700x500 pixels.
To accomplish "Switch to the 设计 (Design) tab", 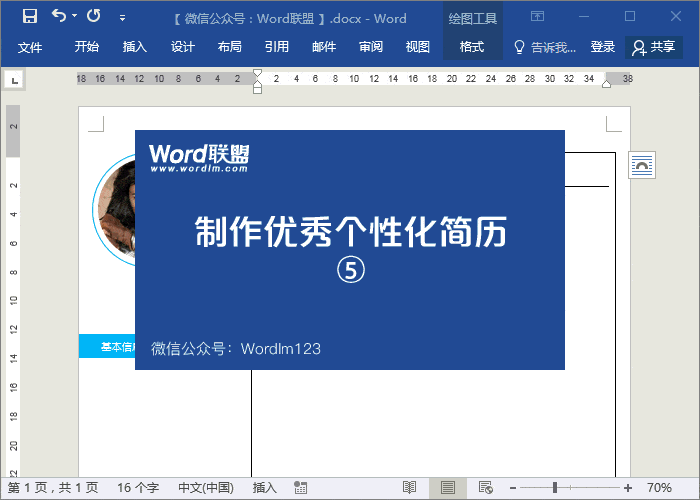I will pos(183,47).
